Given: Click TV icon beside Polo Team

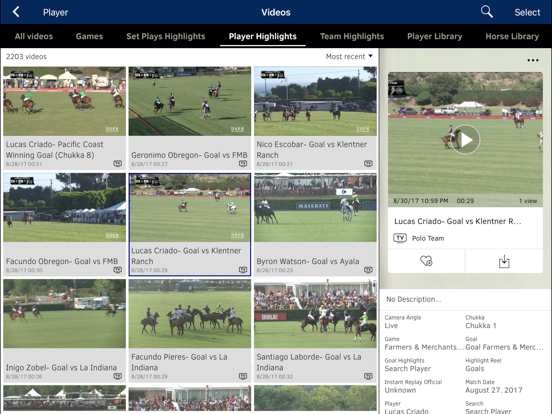Looking at the screenshot, I should tap(400, 238).
